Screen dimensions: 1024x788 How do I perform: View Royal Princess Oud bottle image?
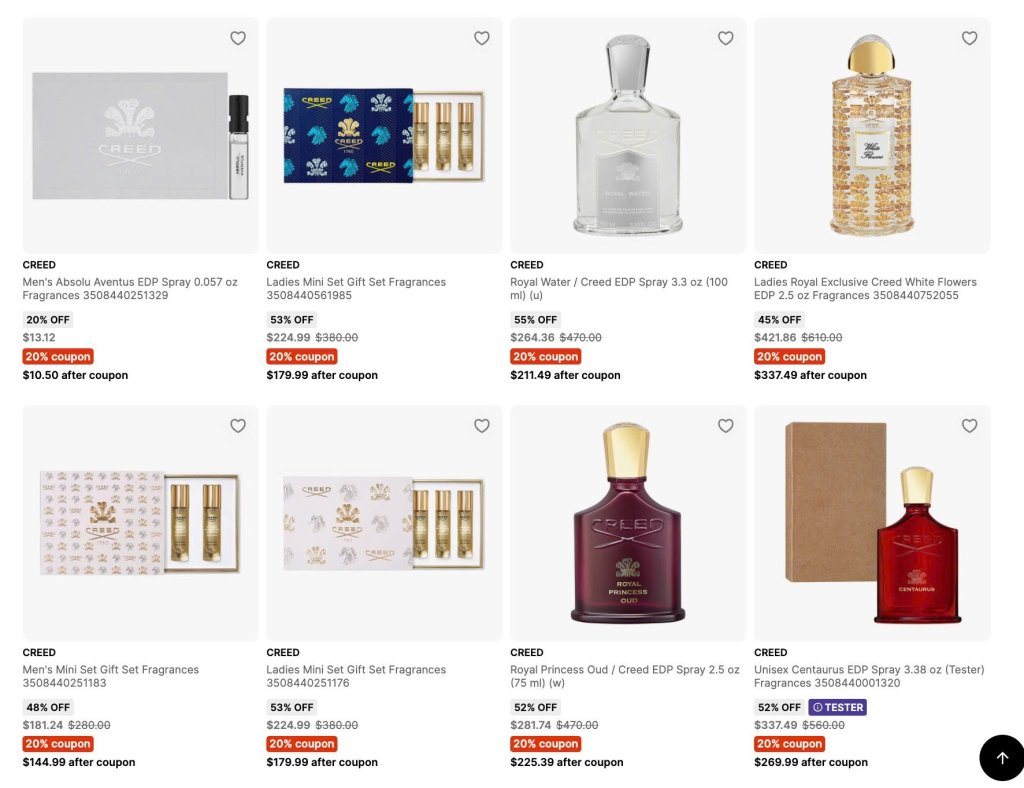tap(628, 522)
